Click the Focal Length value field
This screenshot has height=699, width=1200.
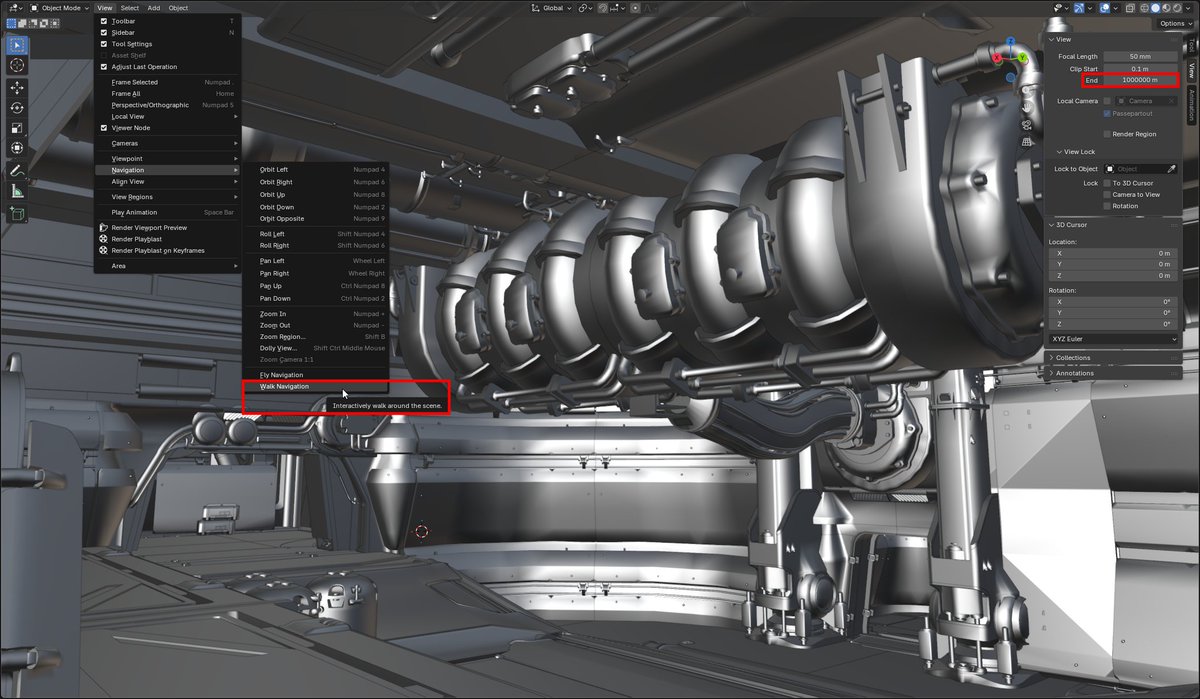1141,56
